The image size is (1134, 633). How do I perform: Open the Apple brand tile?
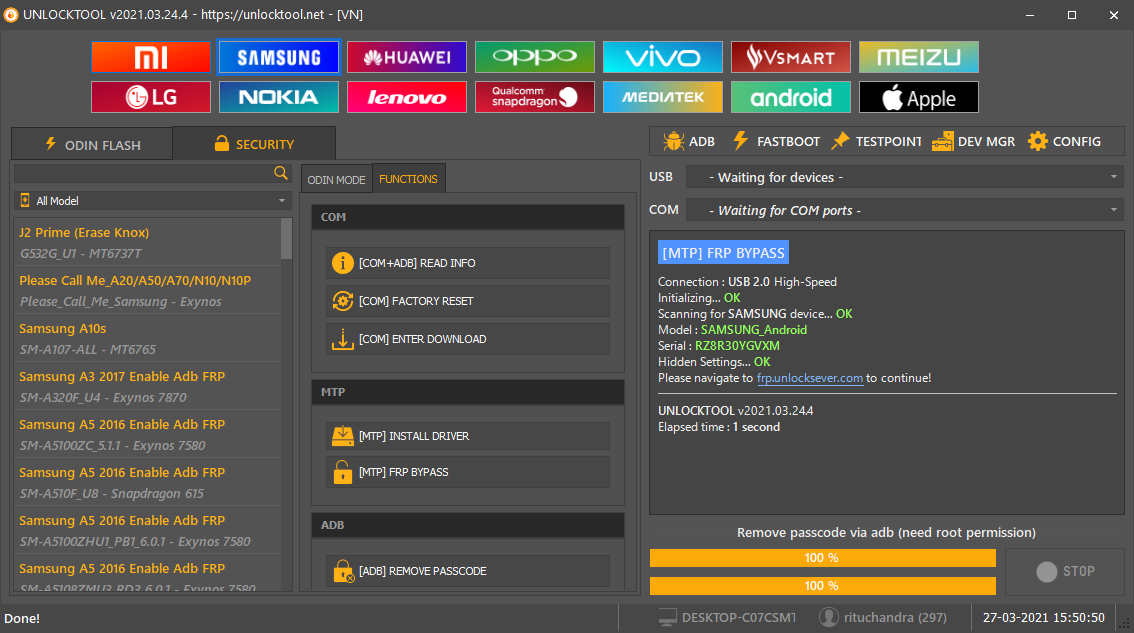click(918, 97)
